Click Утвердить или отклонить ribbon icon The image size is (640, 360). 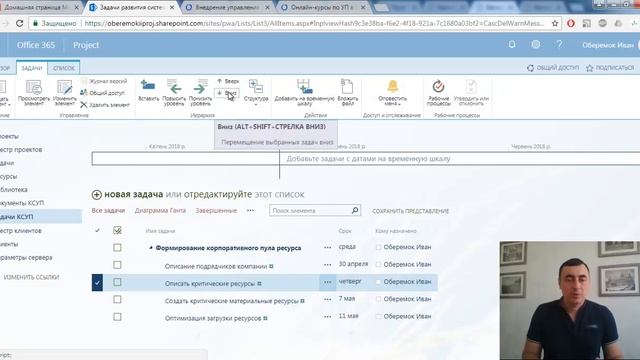tap(471, 86)
